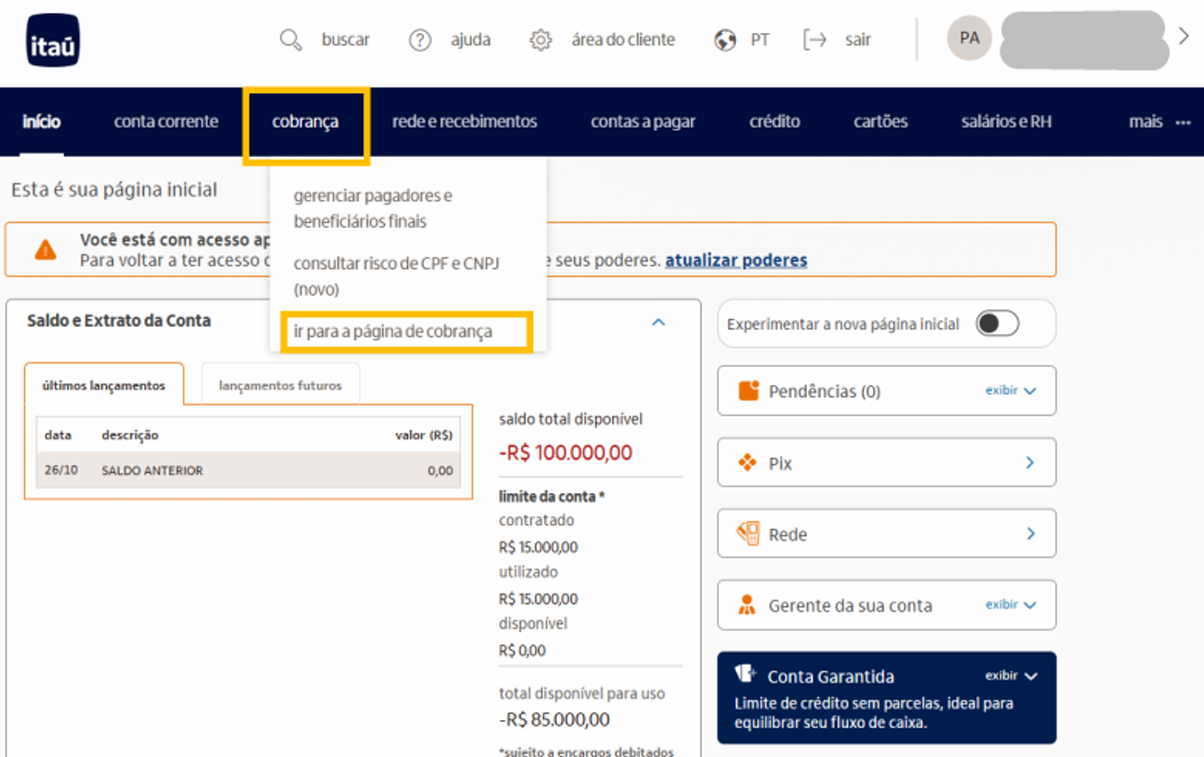
Task: Click the 26/10 date cell
Action: tap(61, 471)
